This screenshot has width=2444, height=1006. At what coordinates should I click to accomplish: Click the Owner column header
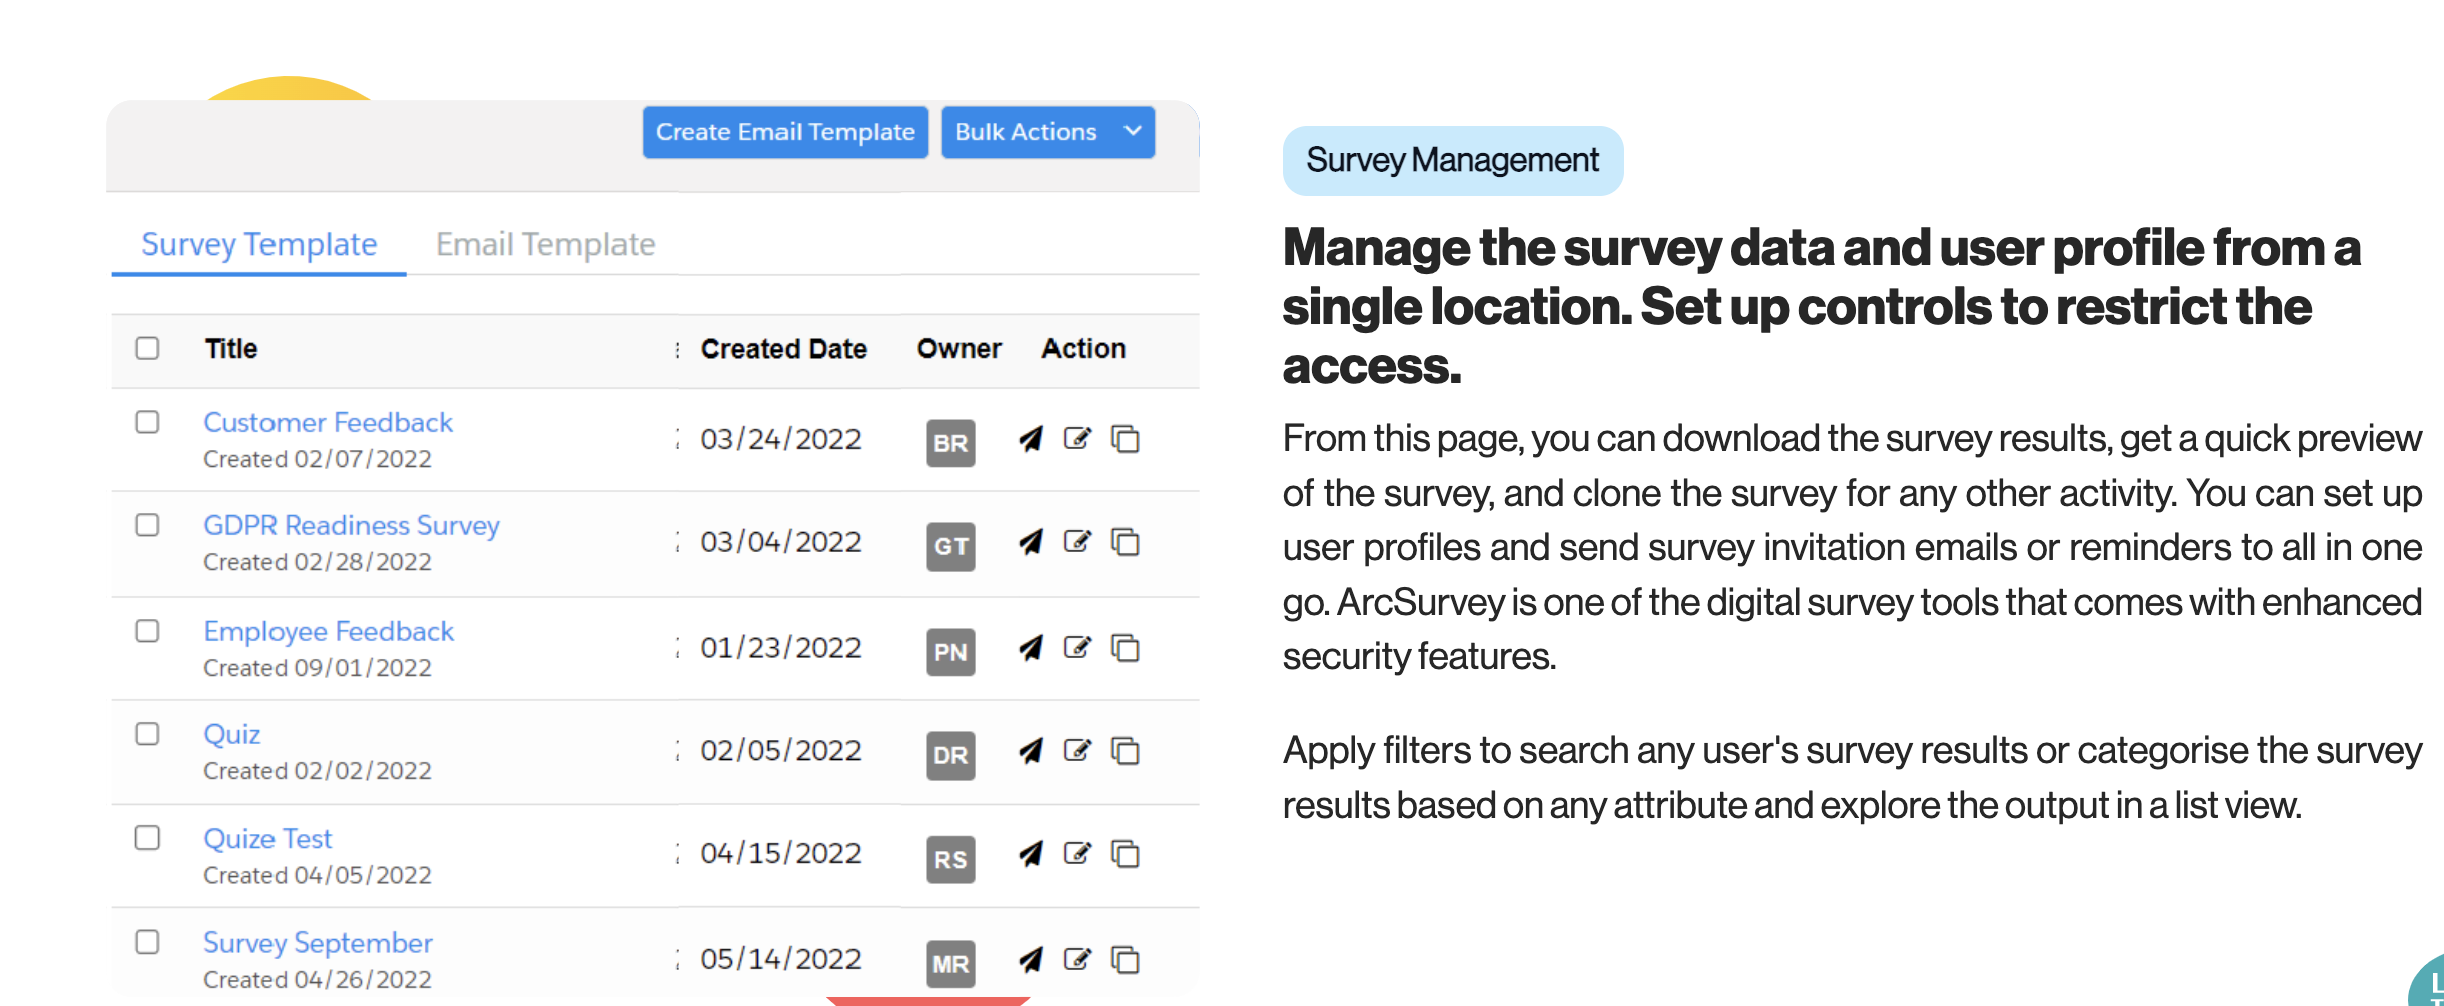click(x=959, y=349)
